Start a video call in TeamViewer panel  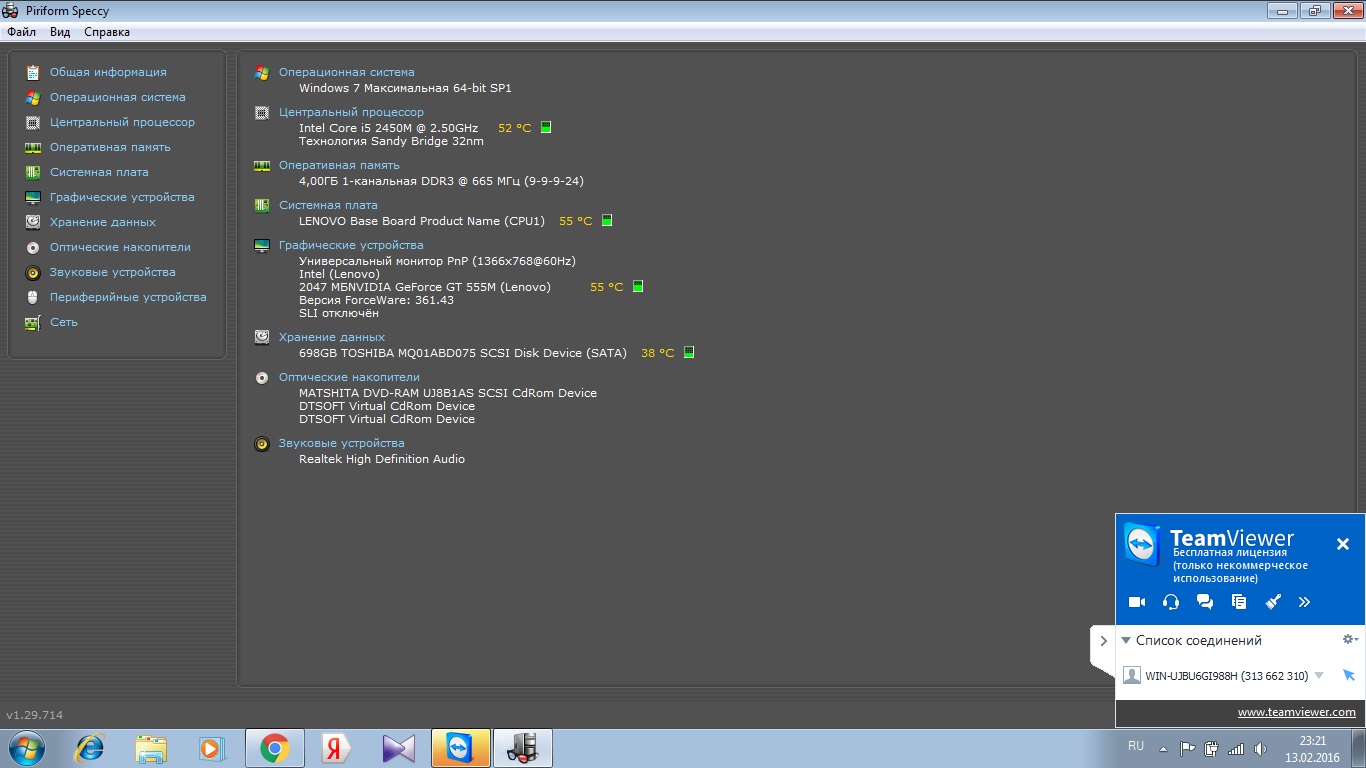tap(1137, 602)
